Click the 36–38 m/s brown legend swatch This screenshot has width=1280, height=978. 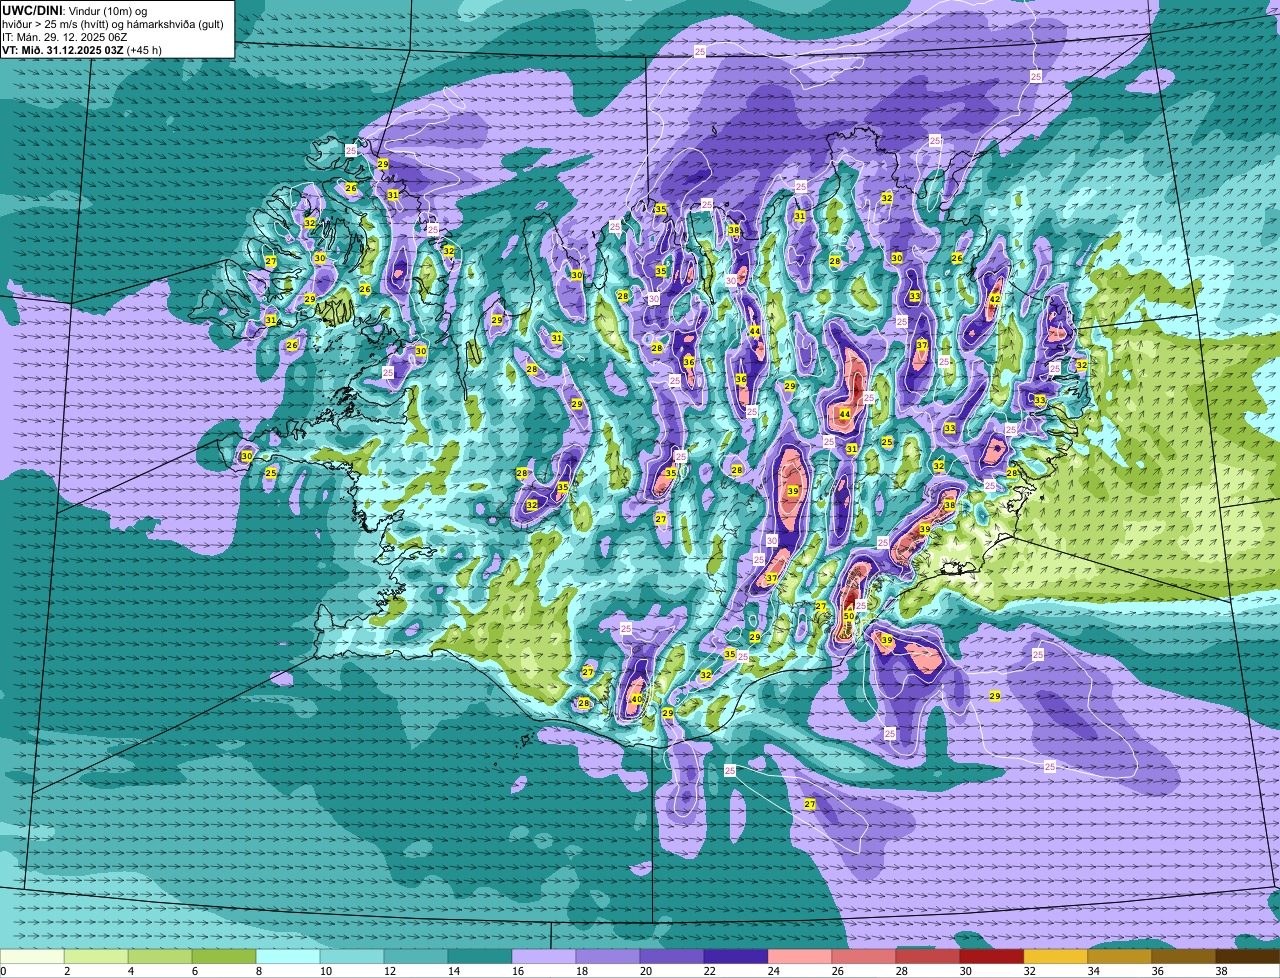pos(1184,957)
